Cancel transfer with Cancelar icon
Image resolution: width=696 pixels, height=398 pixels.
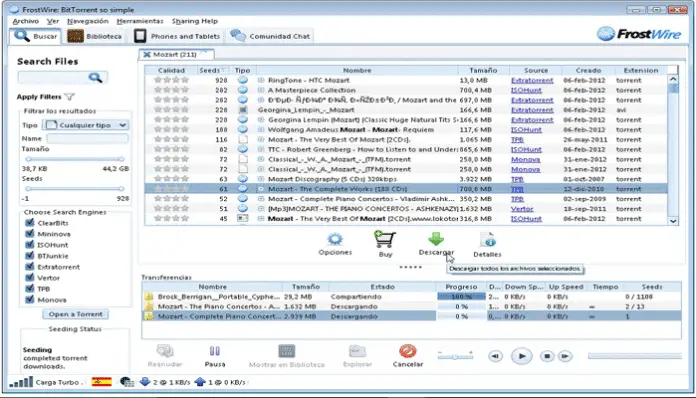click(x=407, y=351)
